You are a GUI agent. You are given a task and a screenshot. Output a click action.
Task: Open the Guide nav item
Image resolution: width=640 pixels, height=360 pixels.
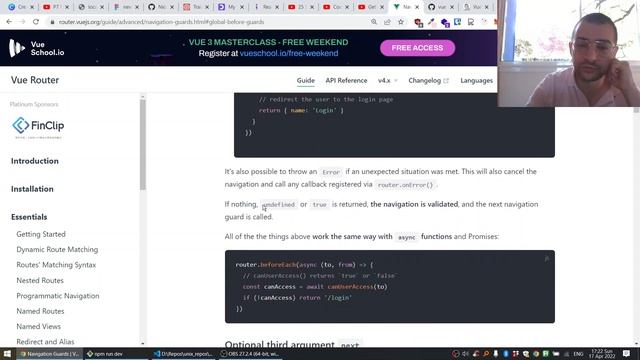click(x=305, y=80)
